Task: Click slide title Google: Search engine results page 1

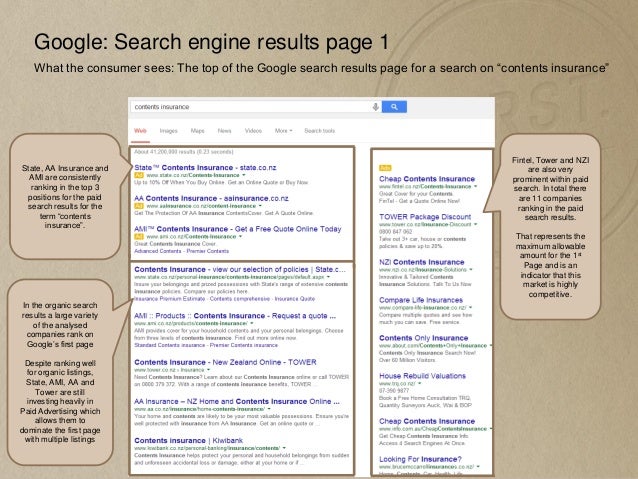Action: point(211,42)
